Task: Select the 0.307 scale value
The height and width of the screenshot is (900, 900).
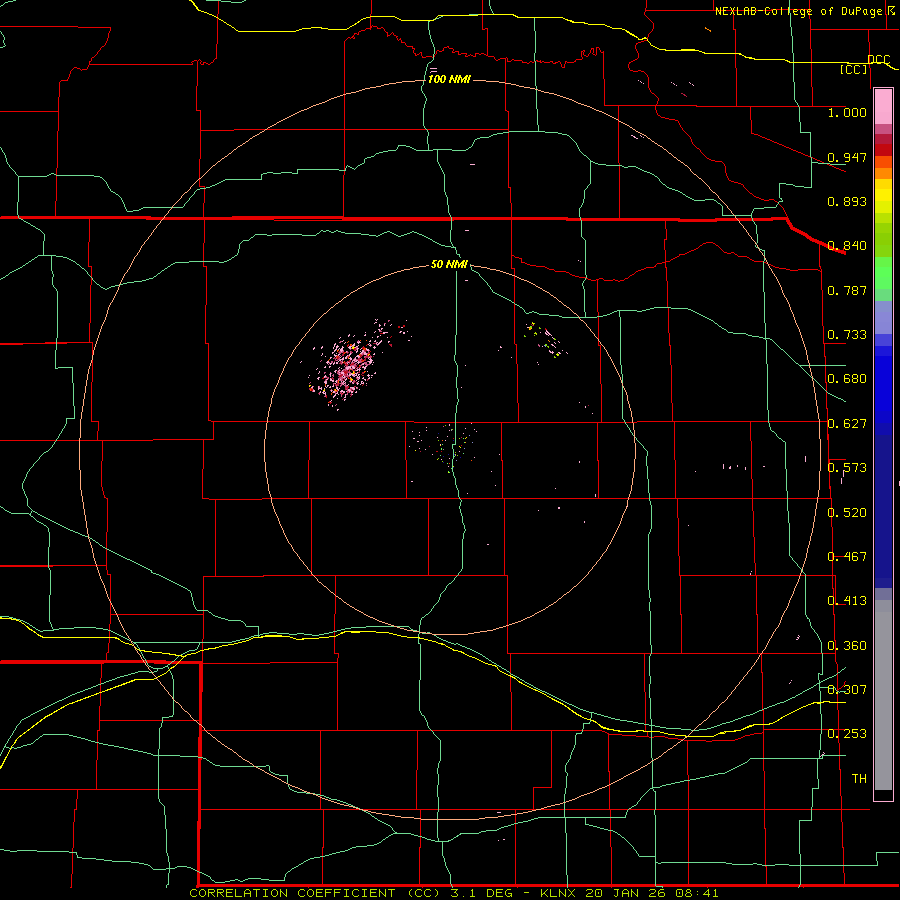Action: 847,690
